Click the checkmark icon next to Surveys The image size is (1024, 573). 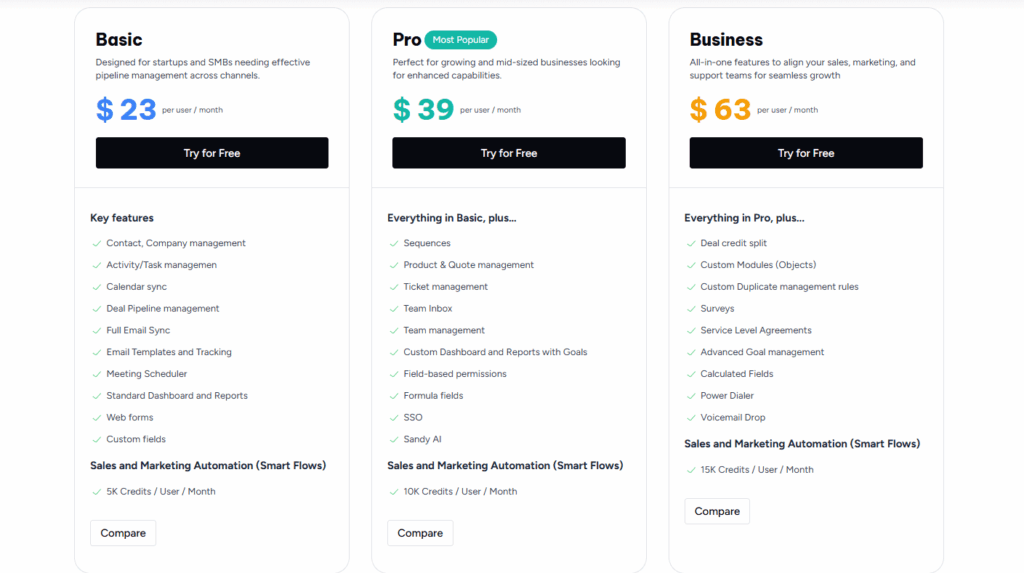[x=690, y=309]
